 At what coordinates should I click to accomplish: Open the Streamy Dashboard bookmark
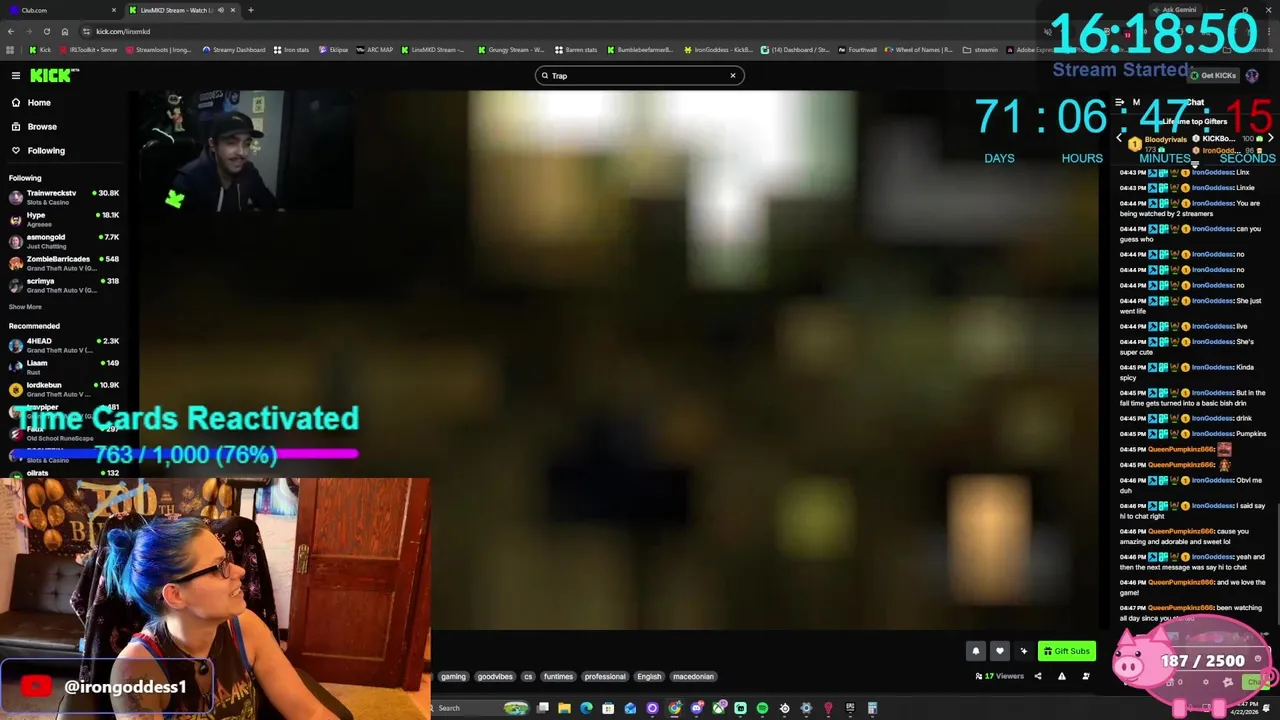point(235,50)
